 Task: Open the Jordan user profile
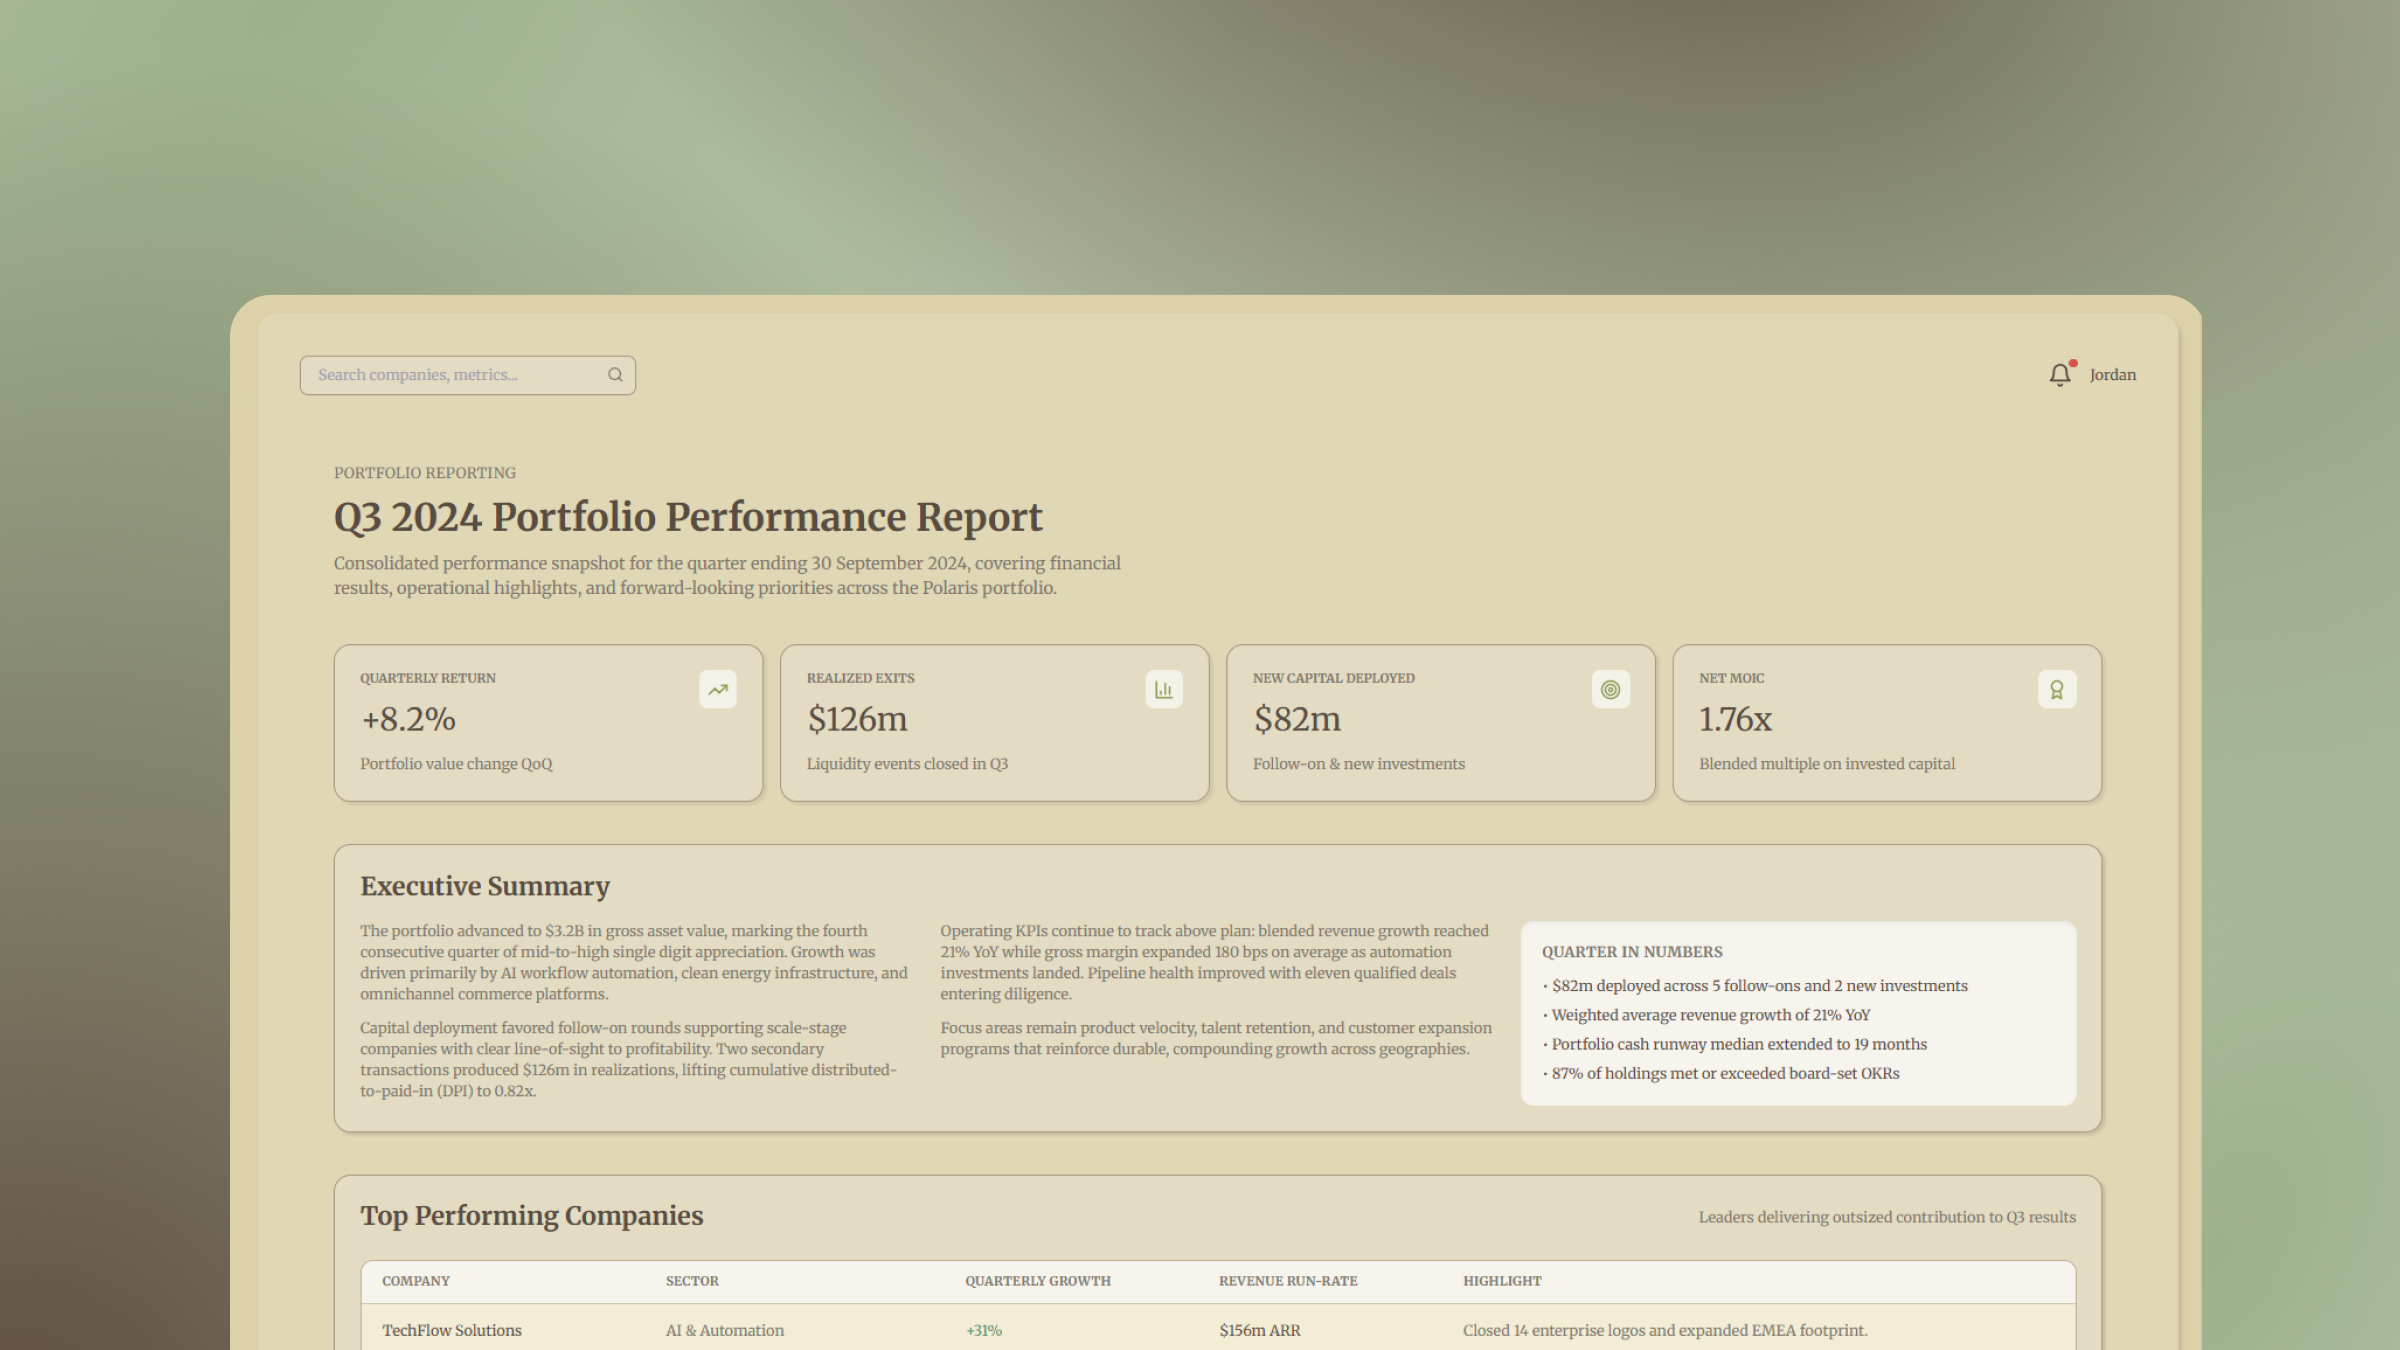[2112, 375]
